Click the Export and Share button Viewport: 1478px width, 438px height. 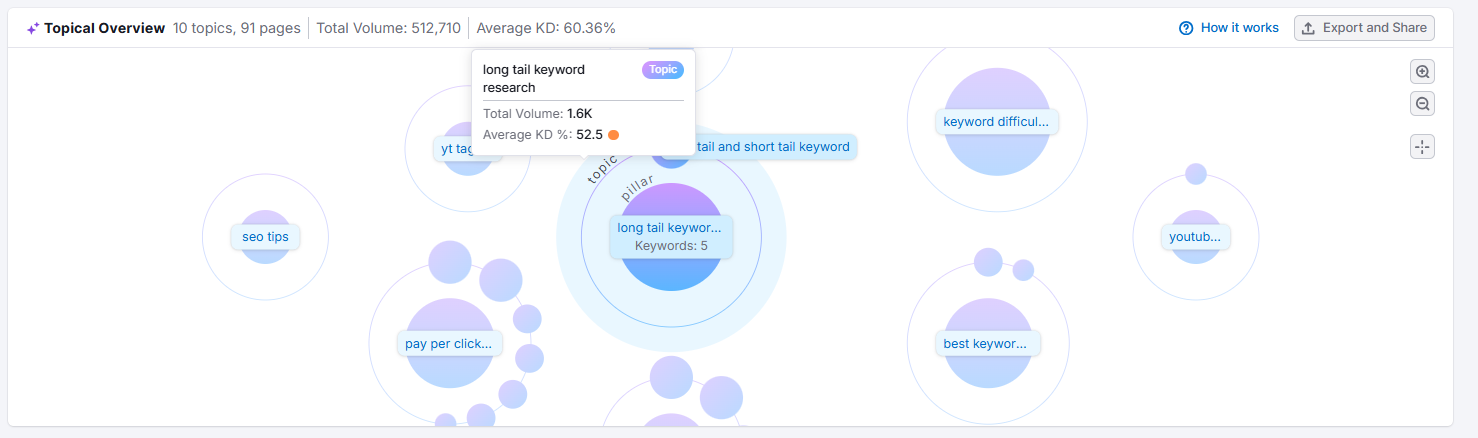coord(1364,28)
